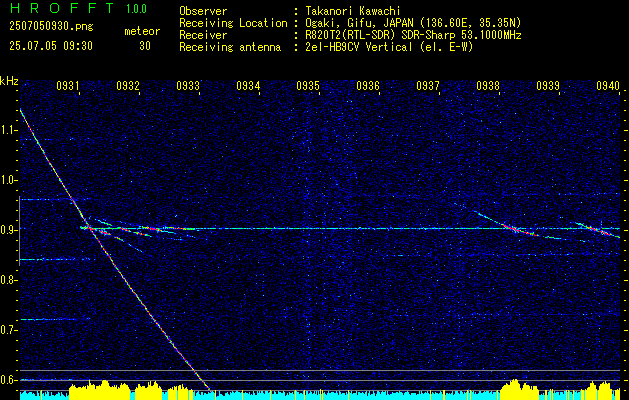The width and height of the screenshot is (629, 400).
Task: Click the date stamp 25.07.05 09:30
Action: tap(51, 46)
